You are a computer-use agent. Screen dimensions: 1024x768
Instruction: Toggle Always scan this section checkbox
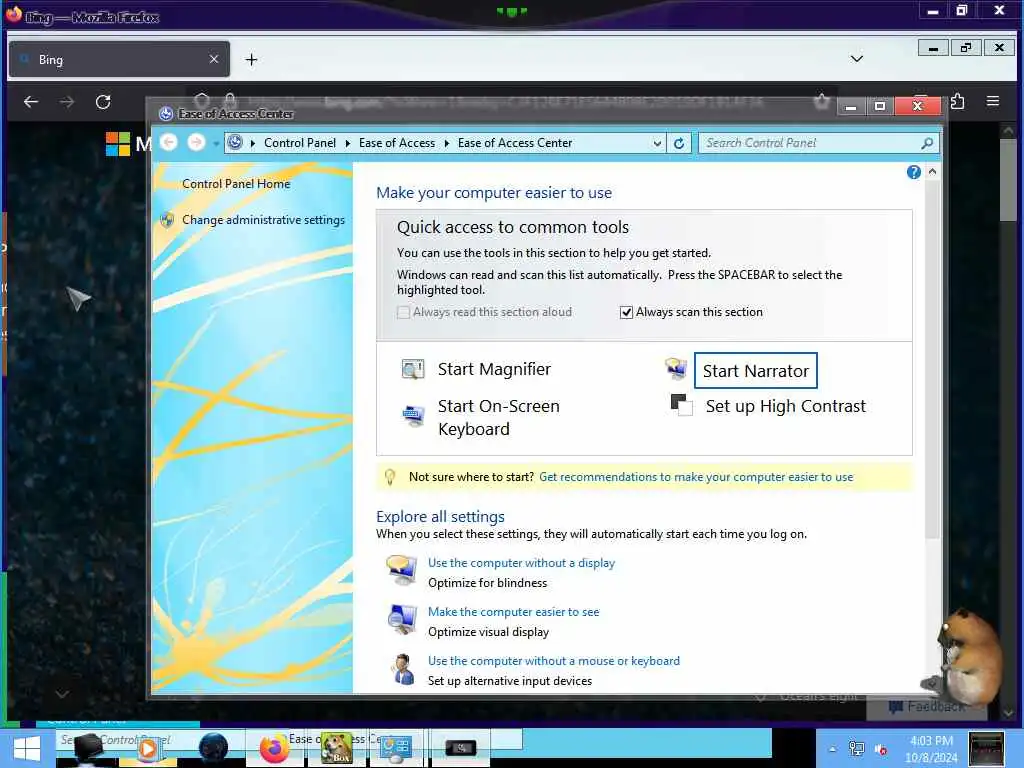tap(626, 313)
